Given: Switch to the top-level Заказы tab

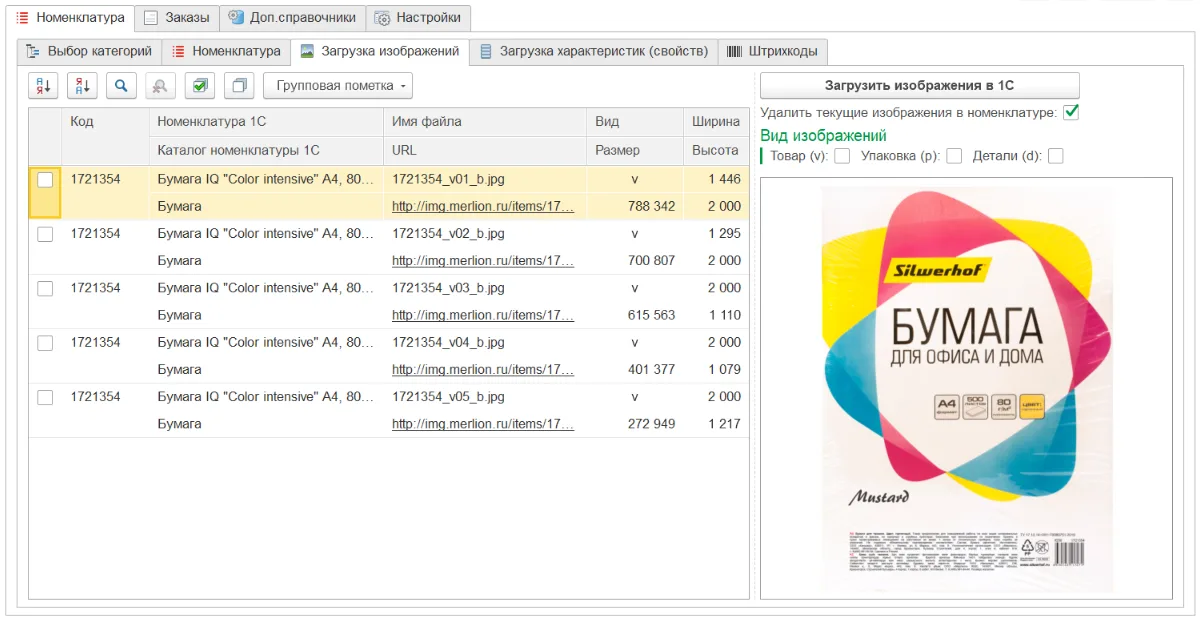Looking at the screenshot, I should (x=176, y=18).
